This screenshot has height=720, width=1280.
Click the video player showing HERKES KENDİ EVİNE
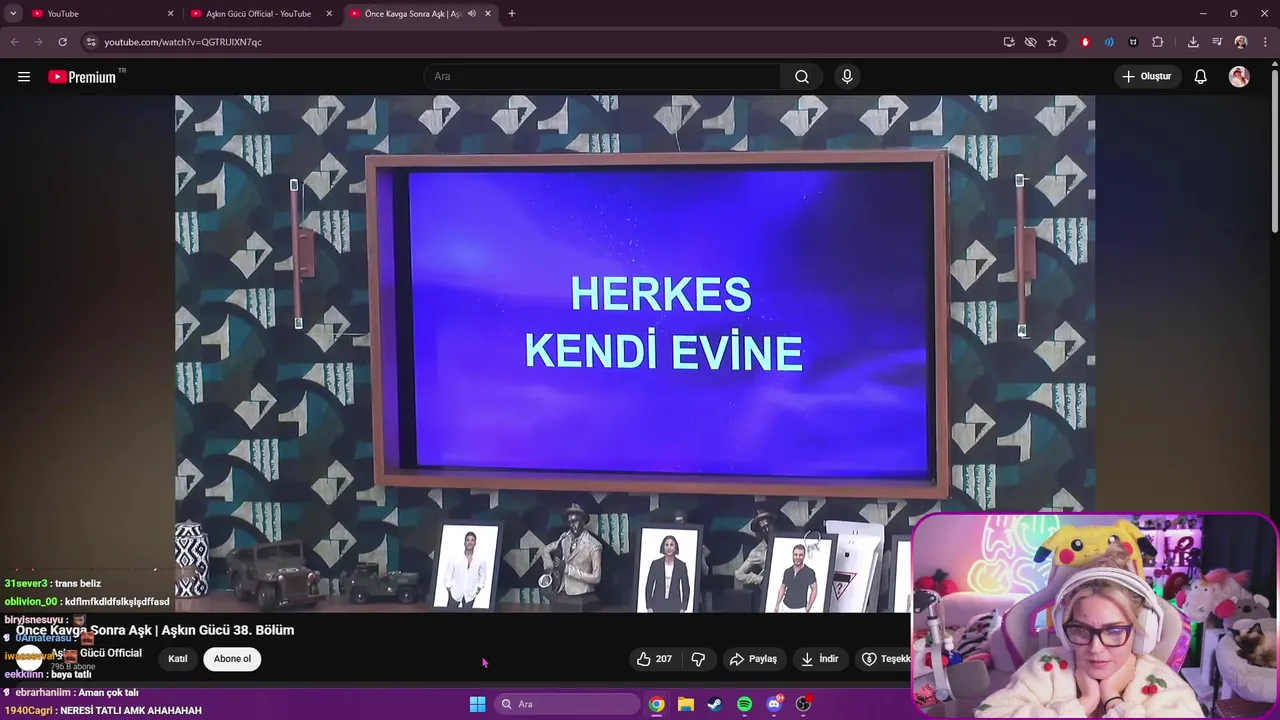(635, 353)
